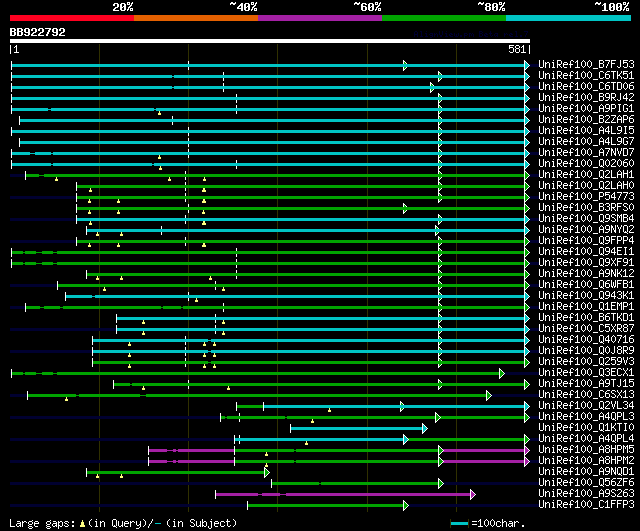Open the UniRef100_A9TJ15 entry
Screen dimensions: 640x531
[586, 384]
